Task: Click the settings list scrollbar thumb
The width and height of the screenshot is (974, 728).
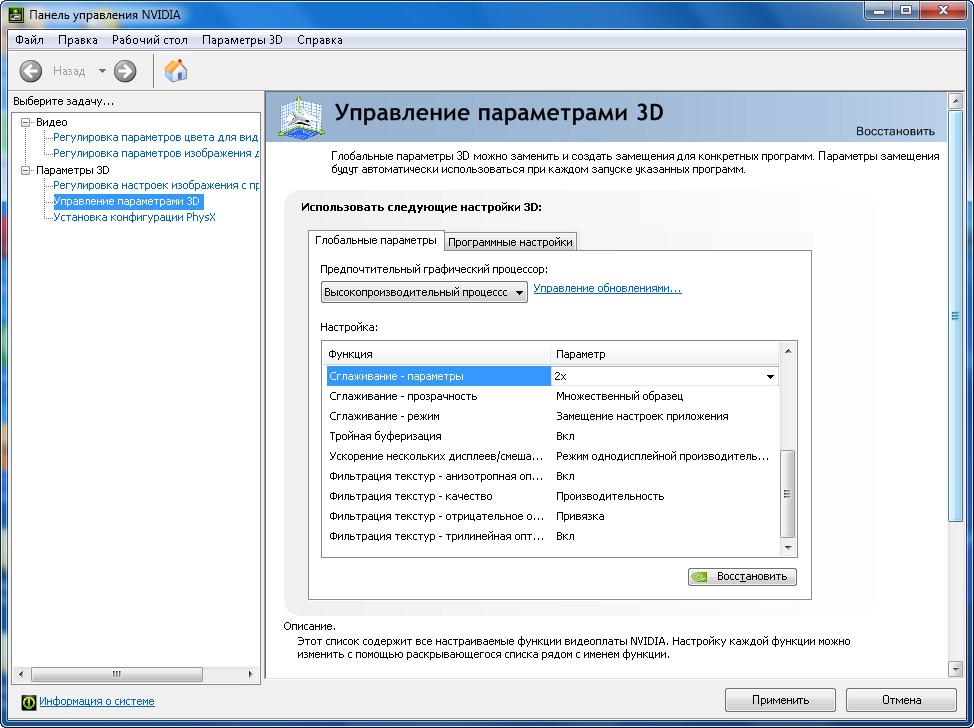Action: tap(788, 494)
